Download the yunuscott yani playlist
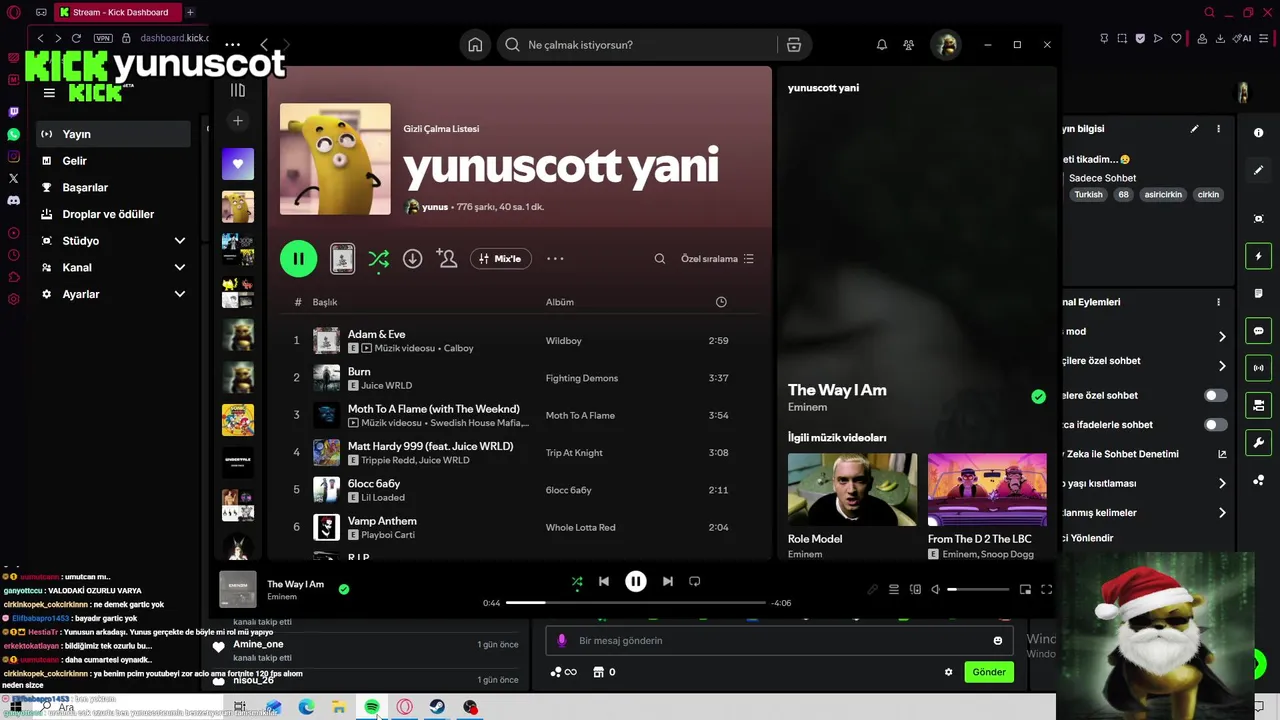 [x=412, y=259]
